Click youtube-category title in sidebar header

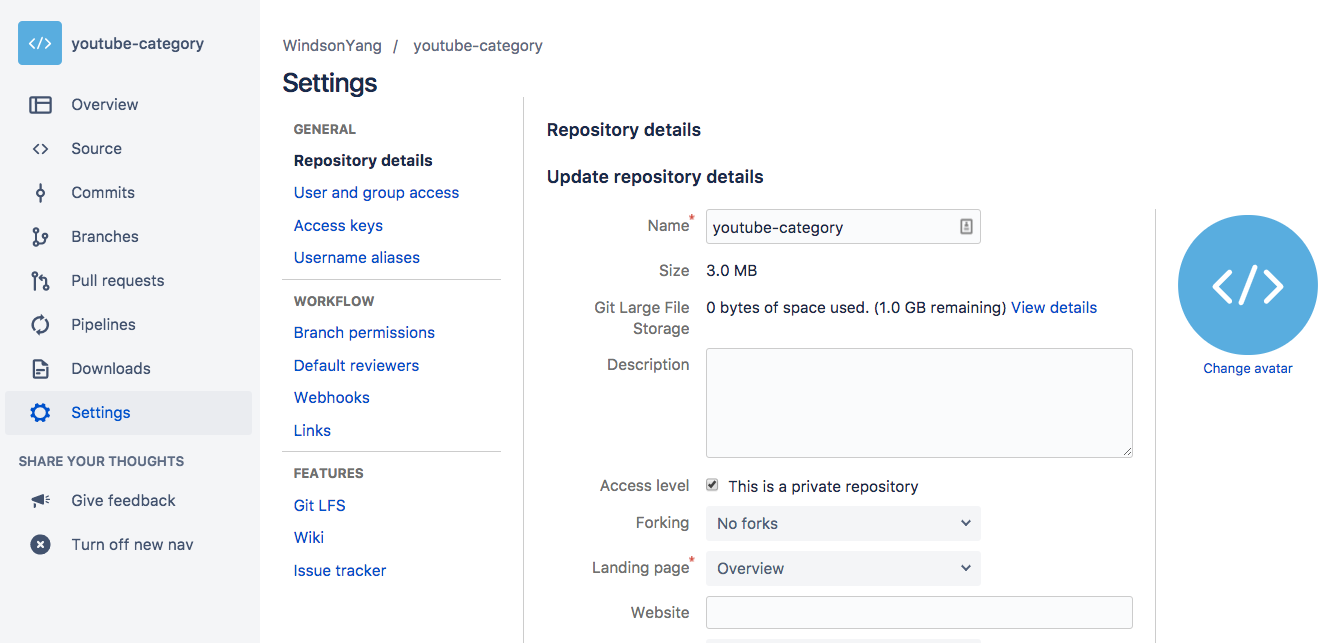coord(137,44)
